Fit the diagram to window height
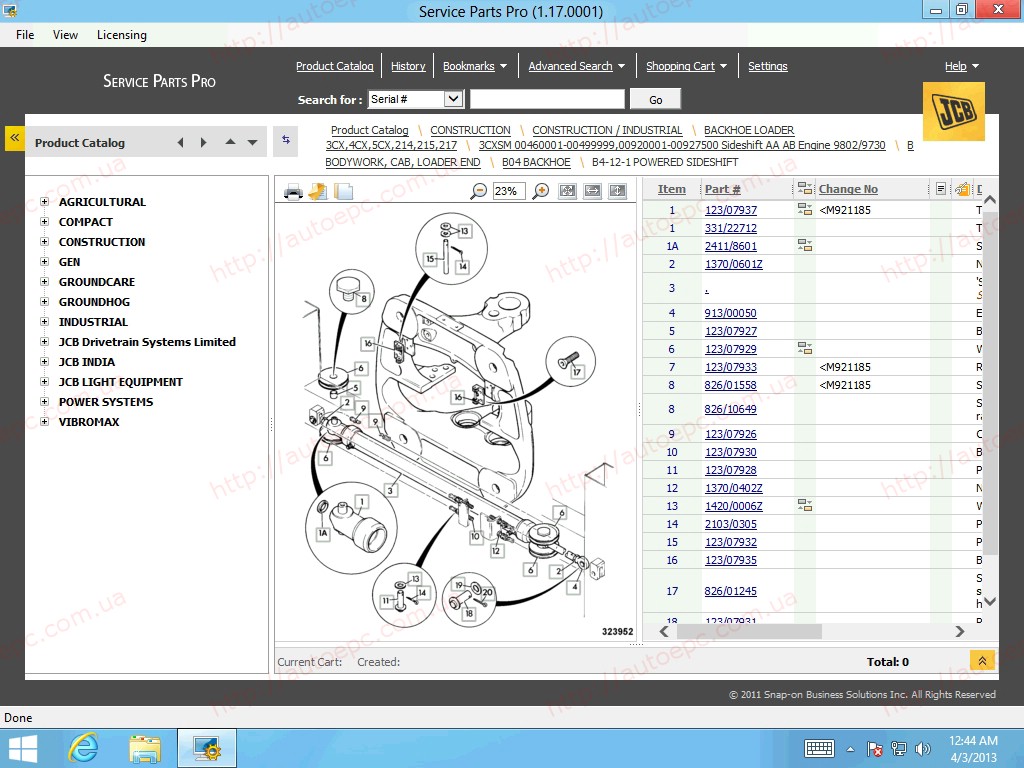Image resolution: width=1024 pixels, height=768 pixels. (x=617, y=191)
